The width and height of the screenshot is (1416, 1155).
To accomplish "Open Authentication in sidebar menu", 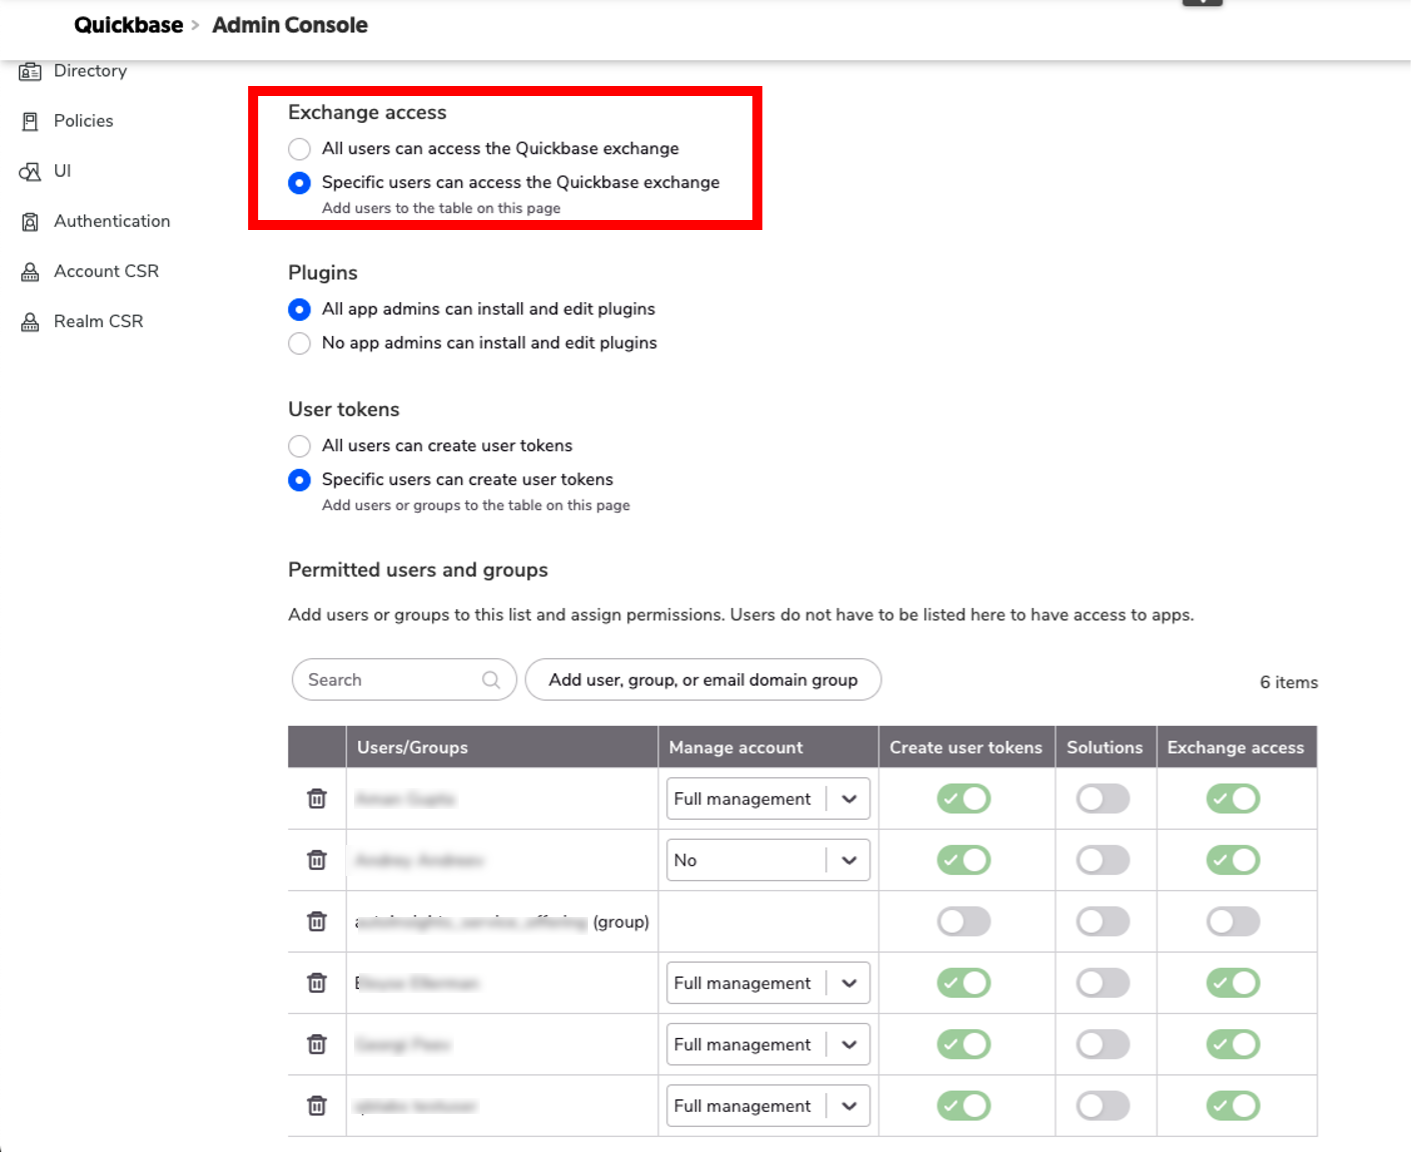I will click(x=112, y=221).
